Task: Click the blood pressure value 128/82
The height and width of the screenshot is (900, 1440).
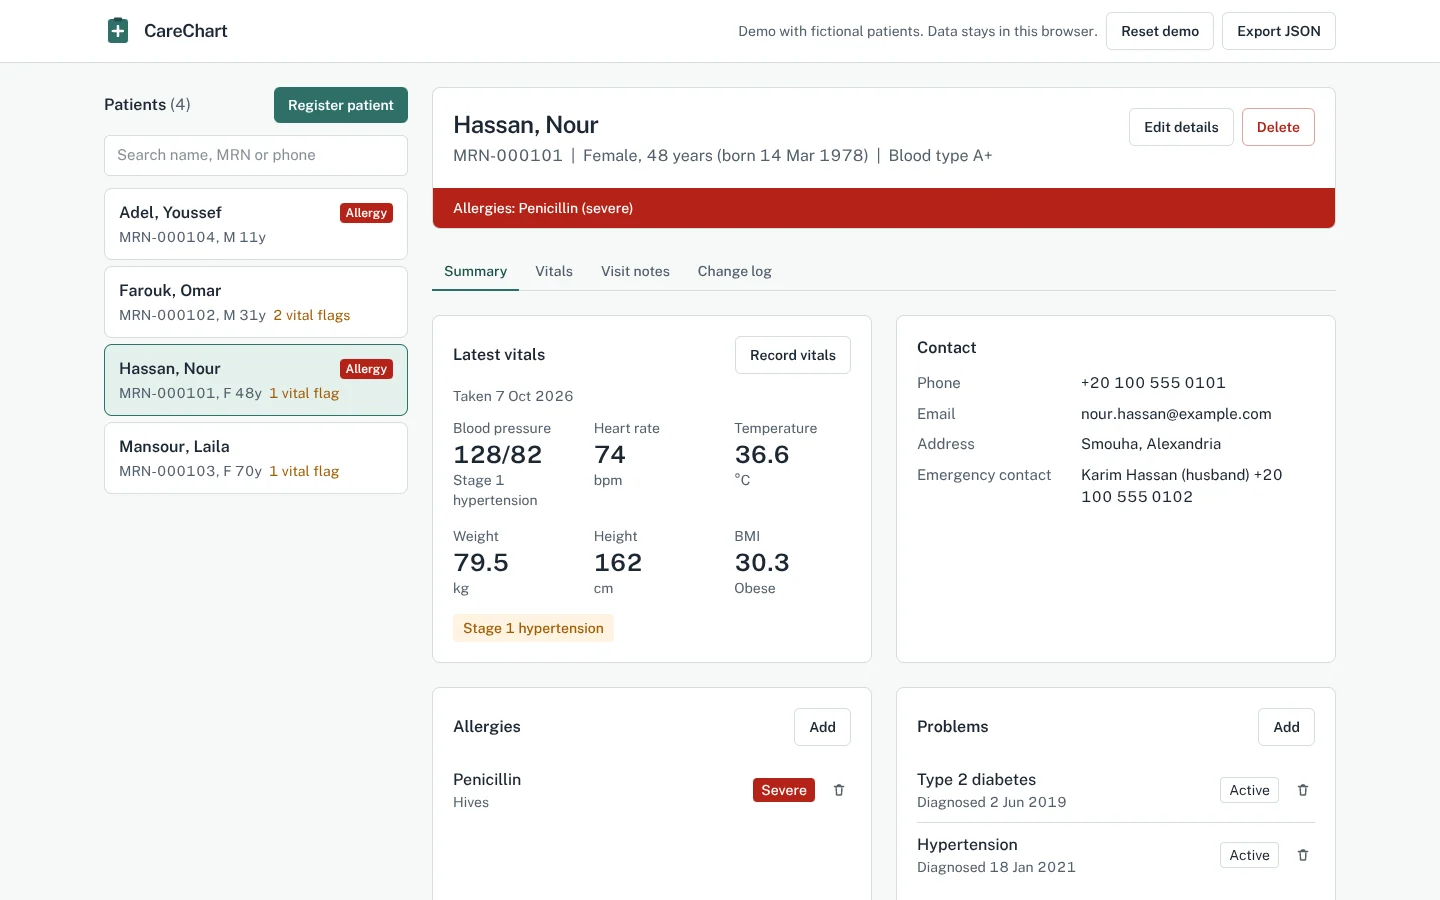Action: click(x=497, y=454)
